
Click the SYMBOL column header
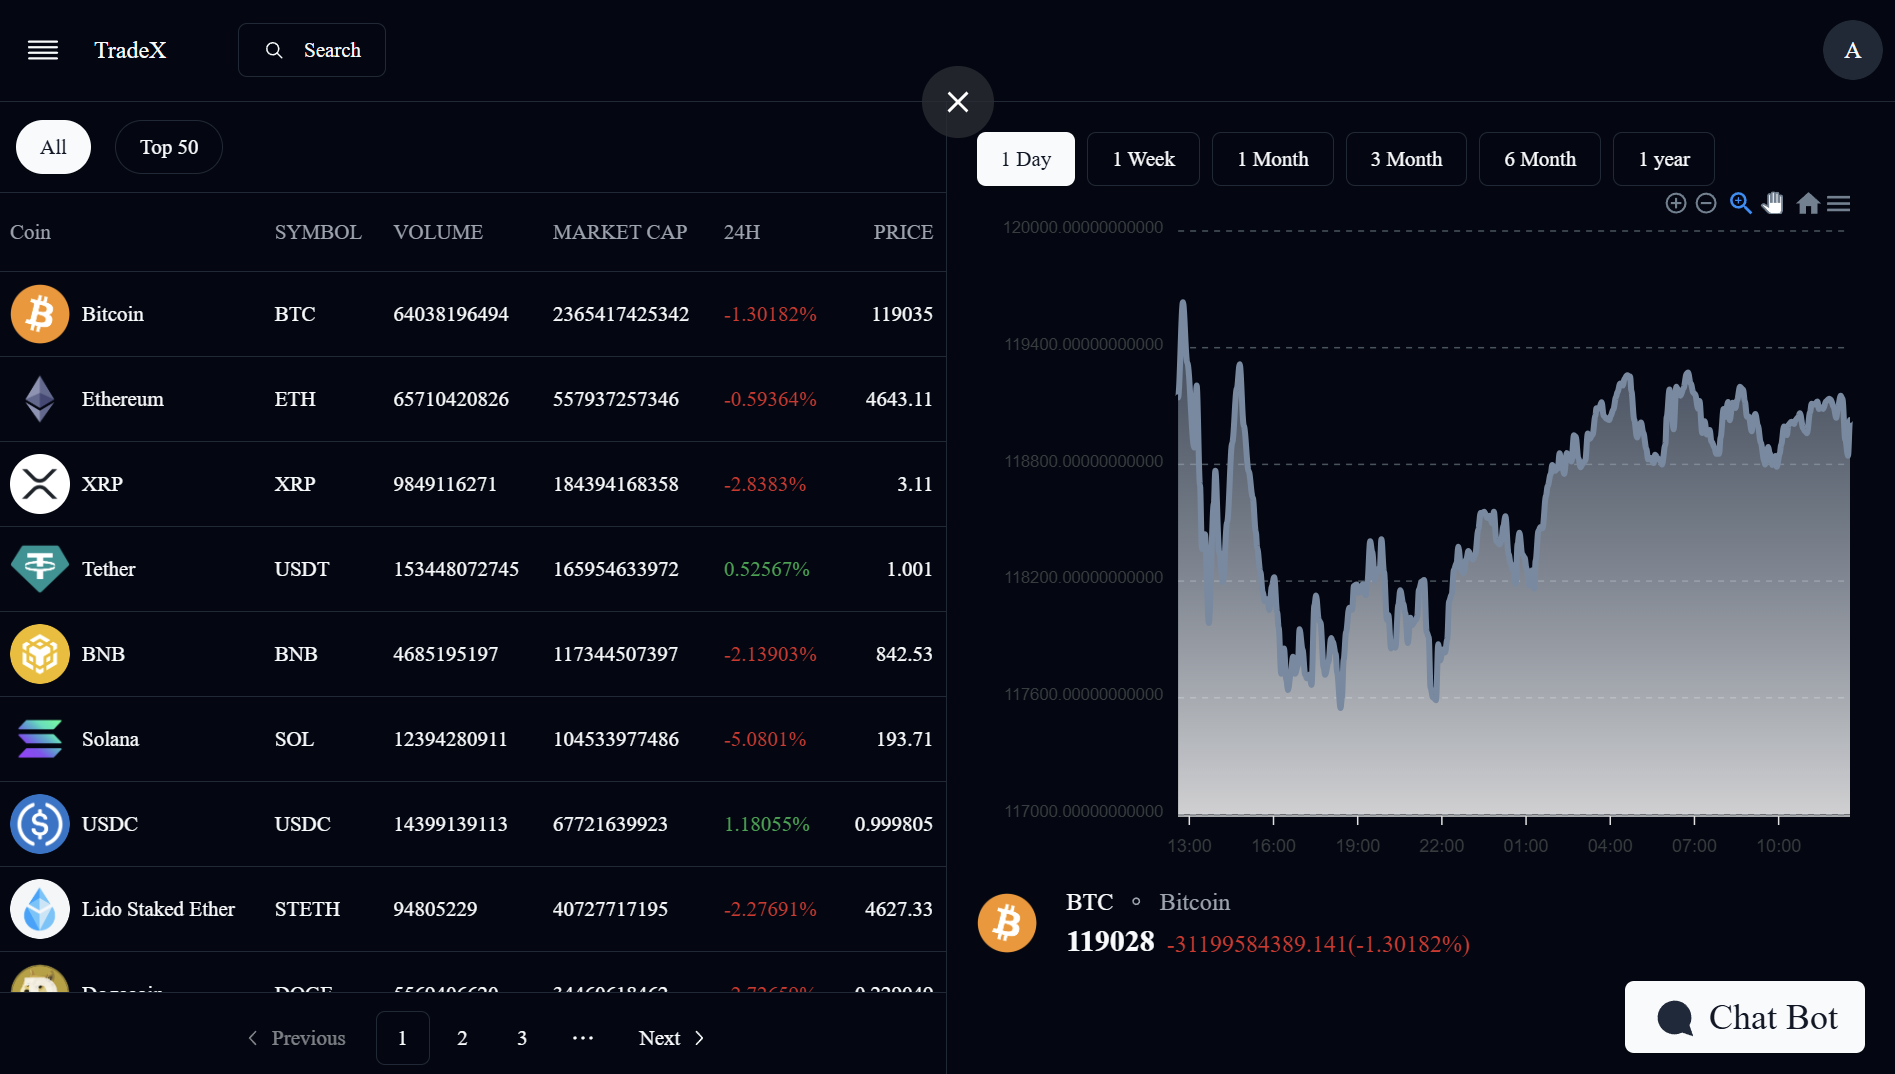[318, 232]
